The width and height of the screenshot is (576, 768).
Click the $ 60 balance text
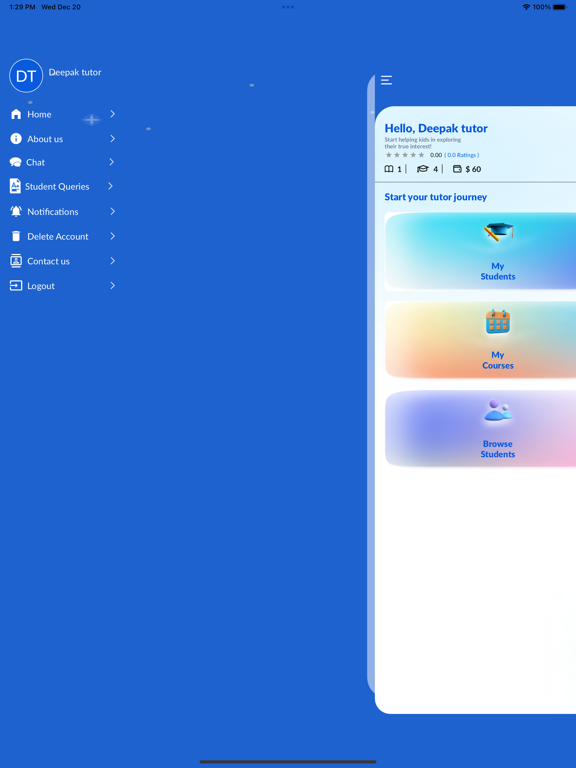click(x=473, y=169)
